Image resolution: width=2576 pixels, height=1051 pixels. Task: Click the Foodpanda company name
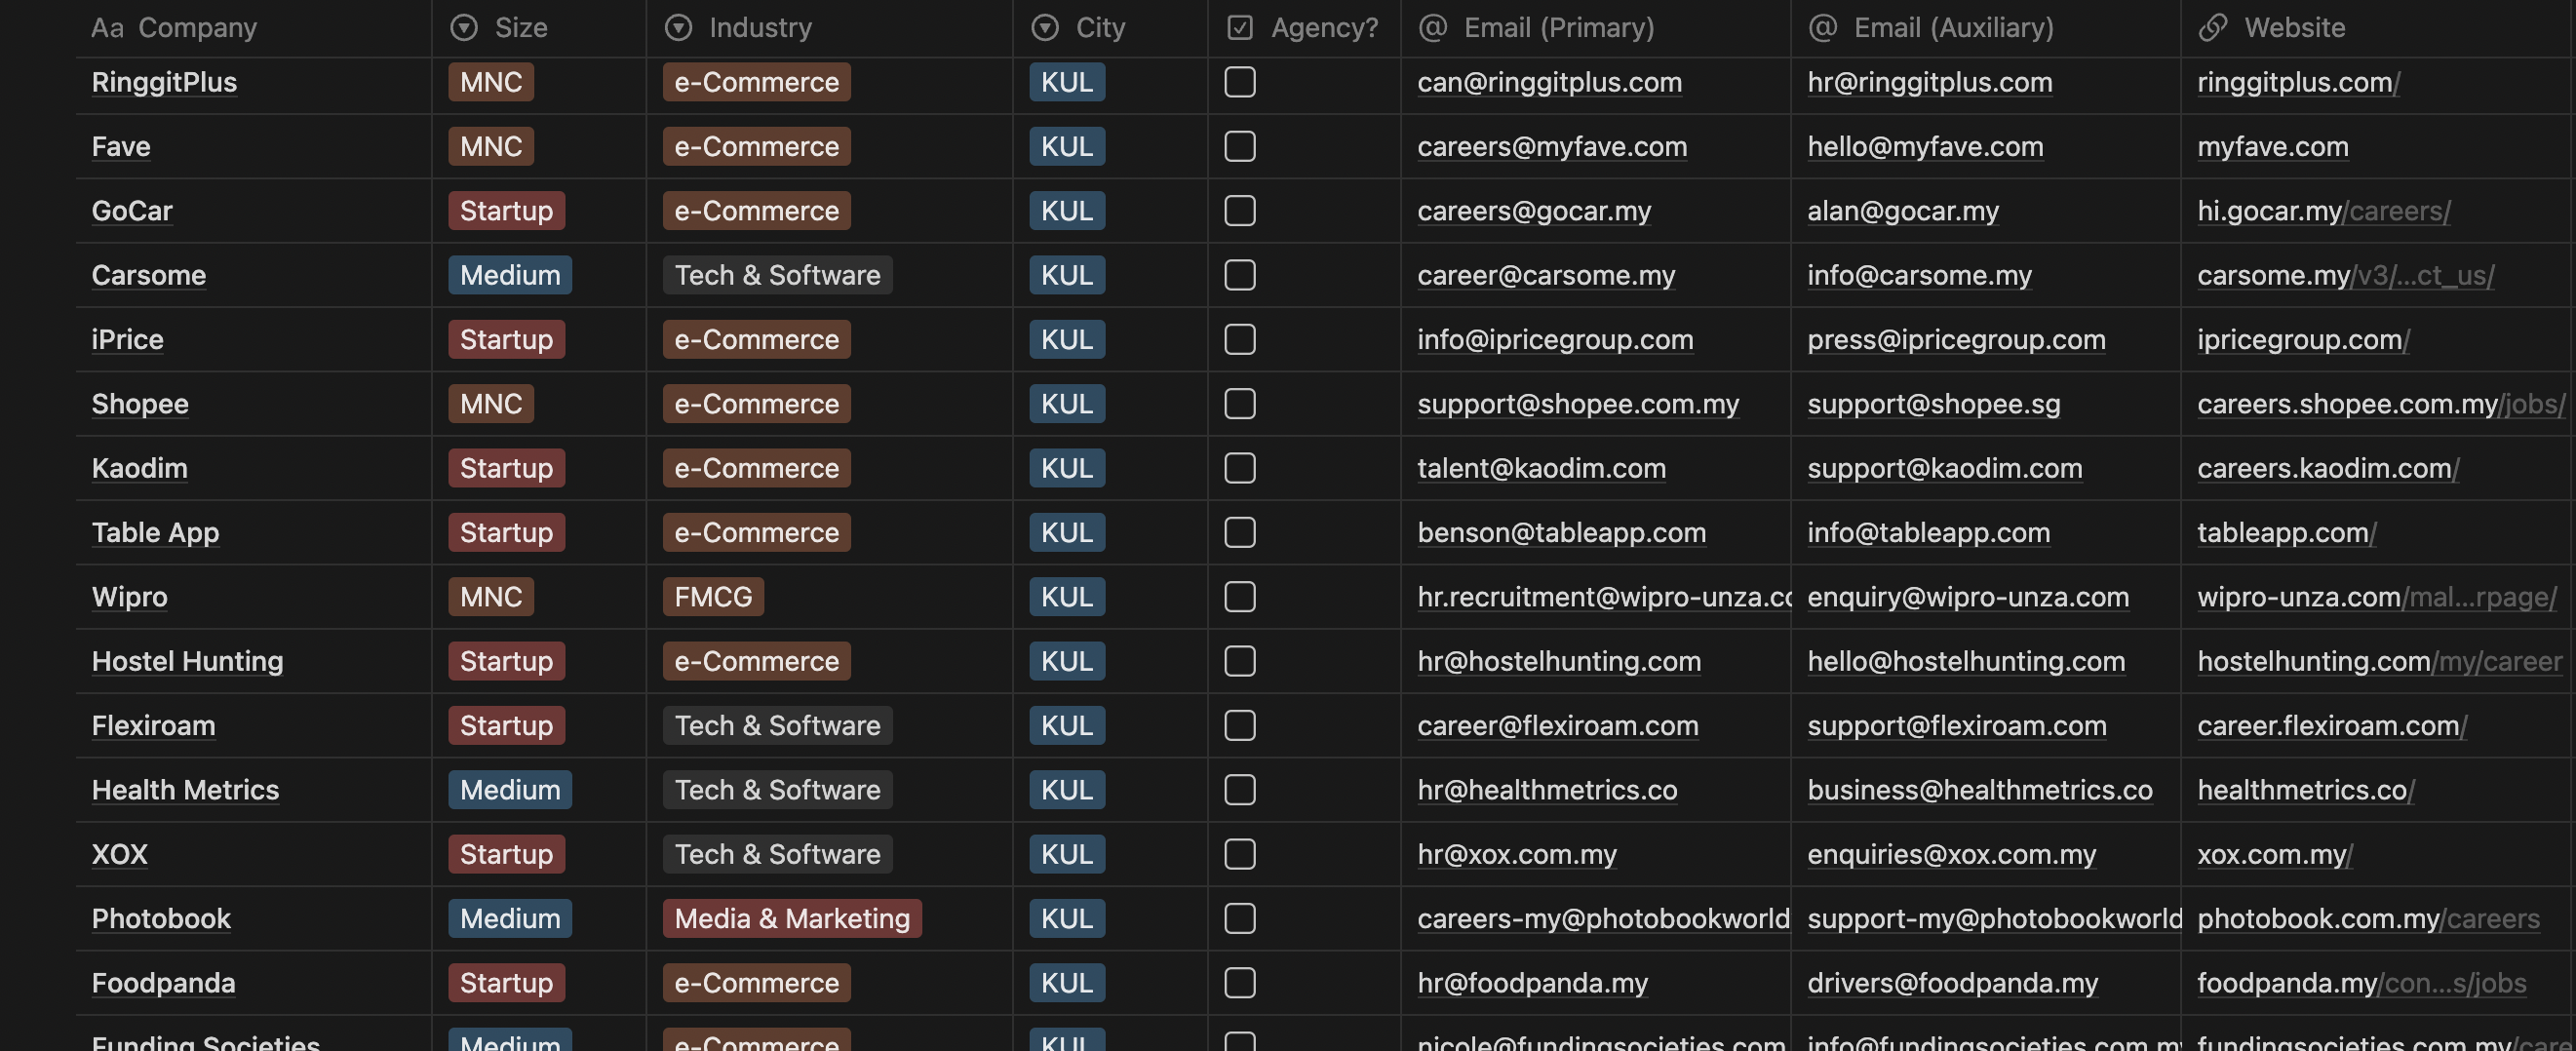163,983
